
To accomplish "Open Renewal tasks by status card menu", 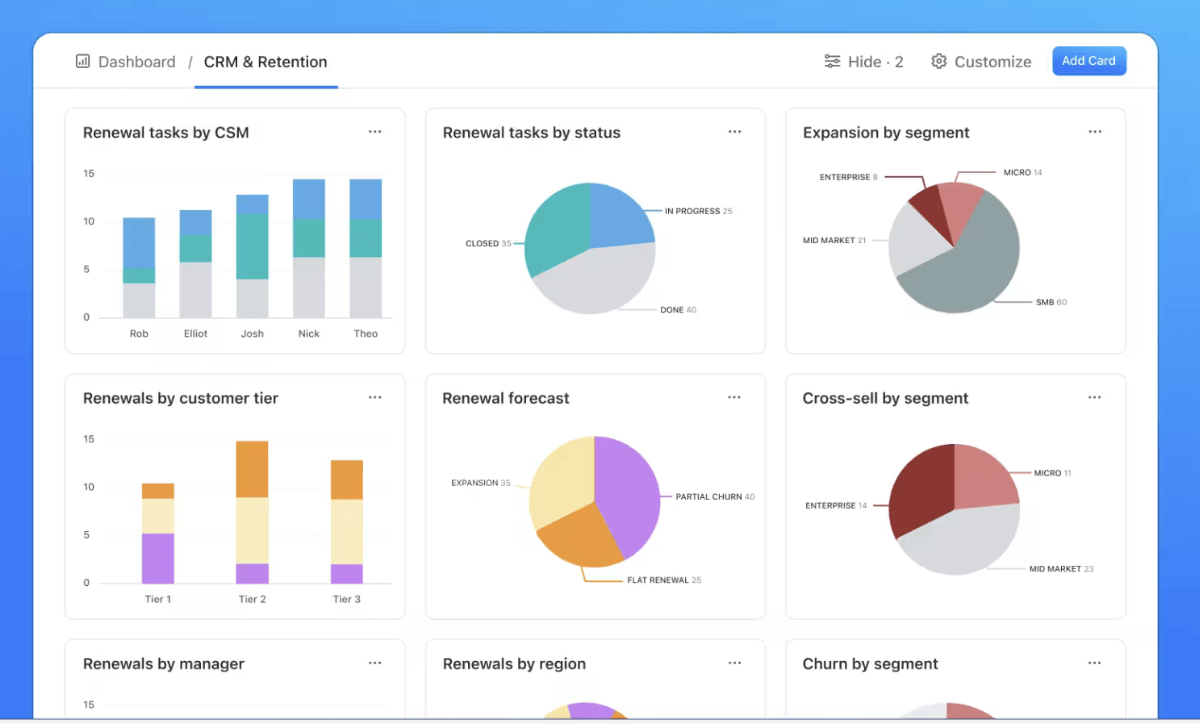I will [735, 132].
